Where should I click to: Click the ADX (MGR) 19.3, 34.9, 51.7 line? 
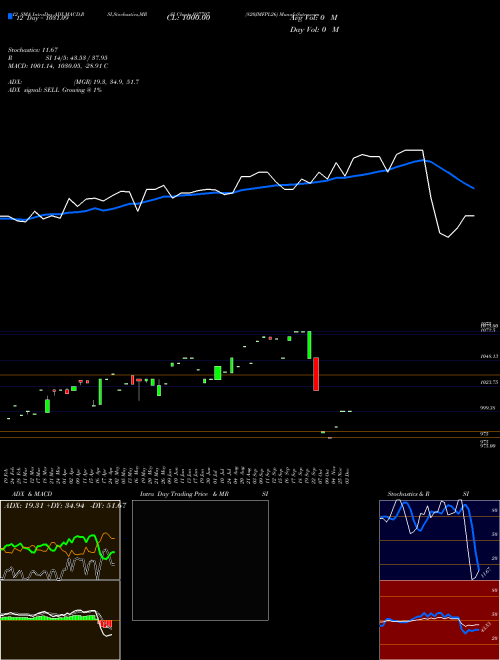73,82
